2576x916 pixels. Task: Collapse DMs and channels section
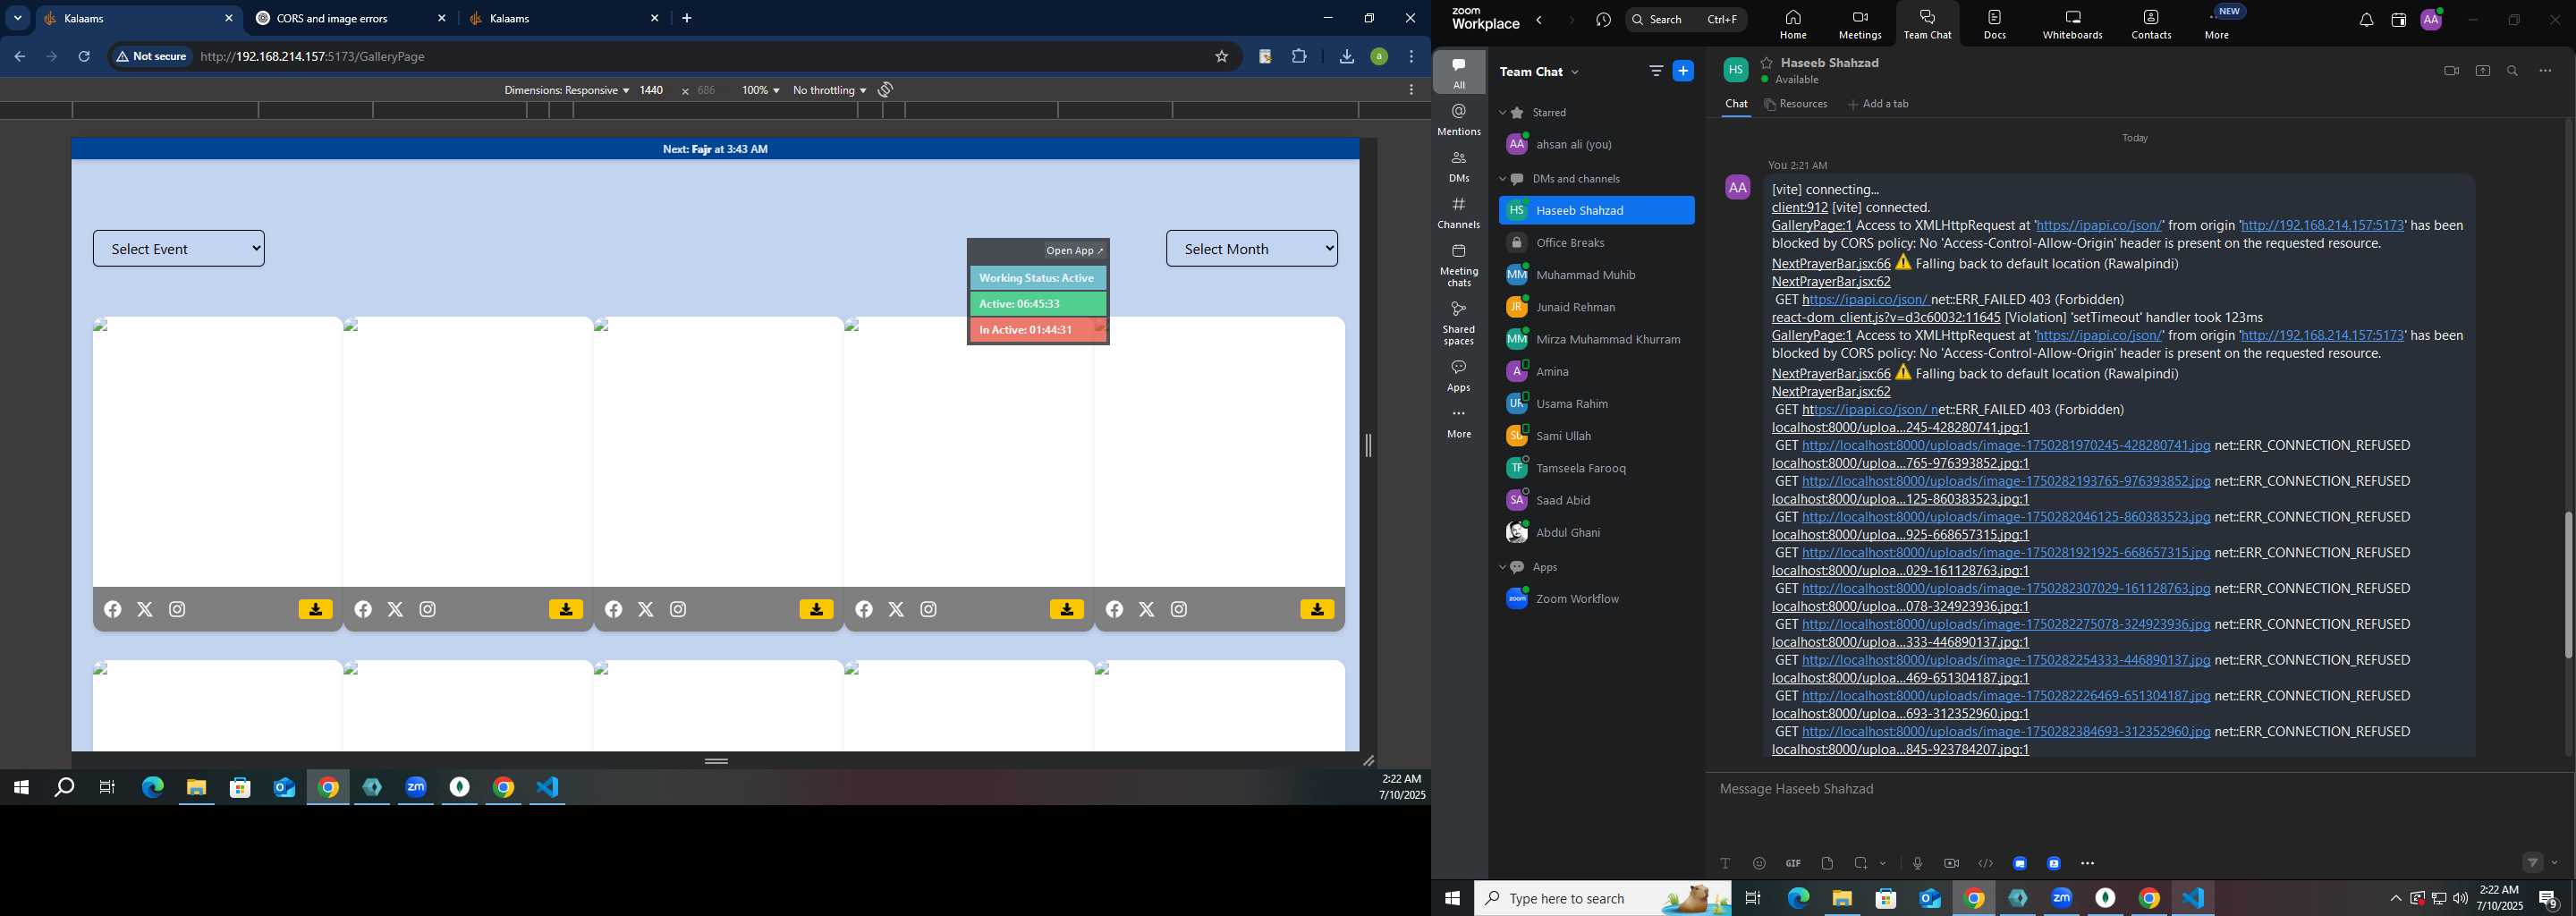[x=1502, y=179]
